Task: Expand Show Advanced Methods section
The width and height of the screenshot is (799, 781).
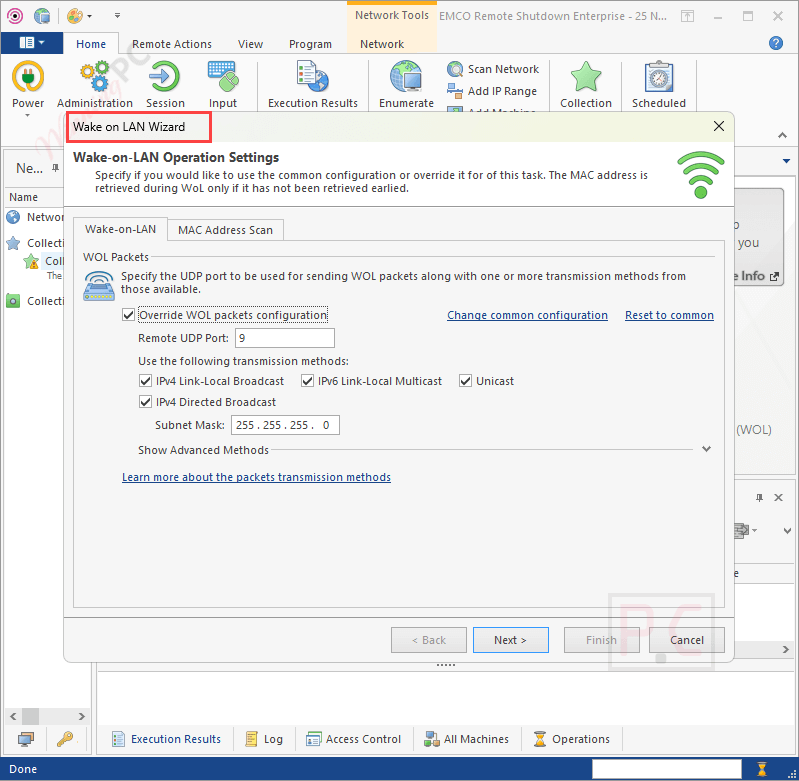Action: click(706, 449)
